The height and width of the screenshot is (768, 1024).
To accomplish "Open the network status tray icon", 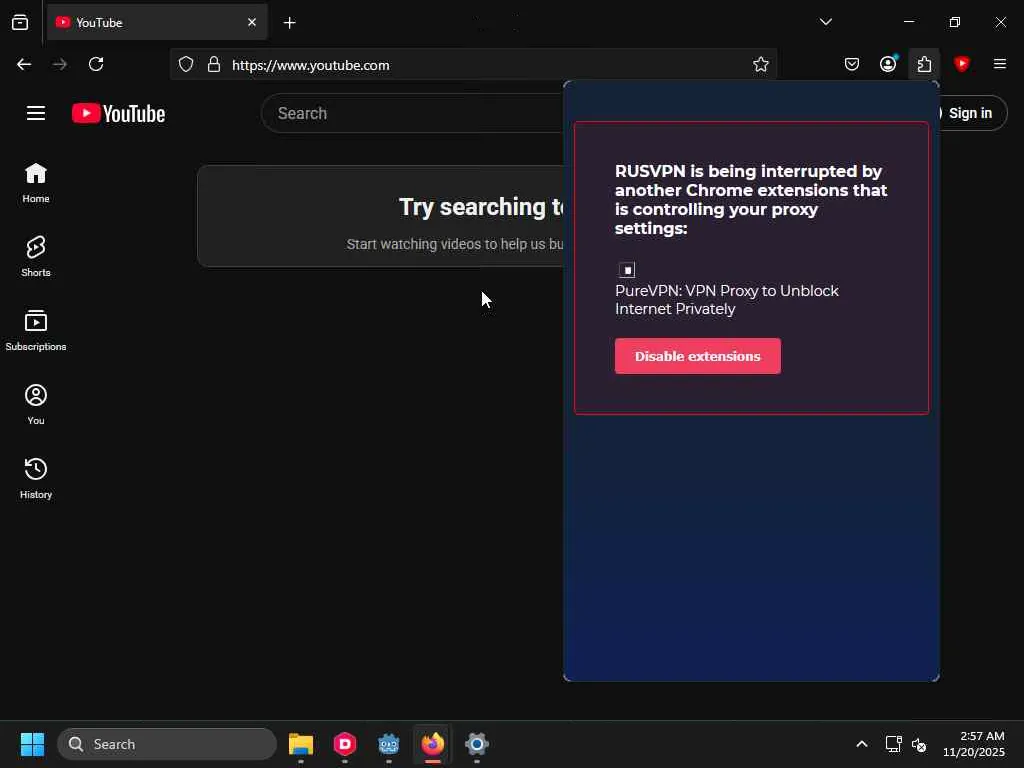I will coord(893,744).
